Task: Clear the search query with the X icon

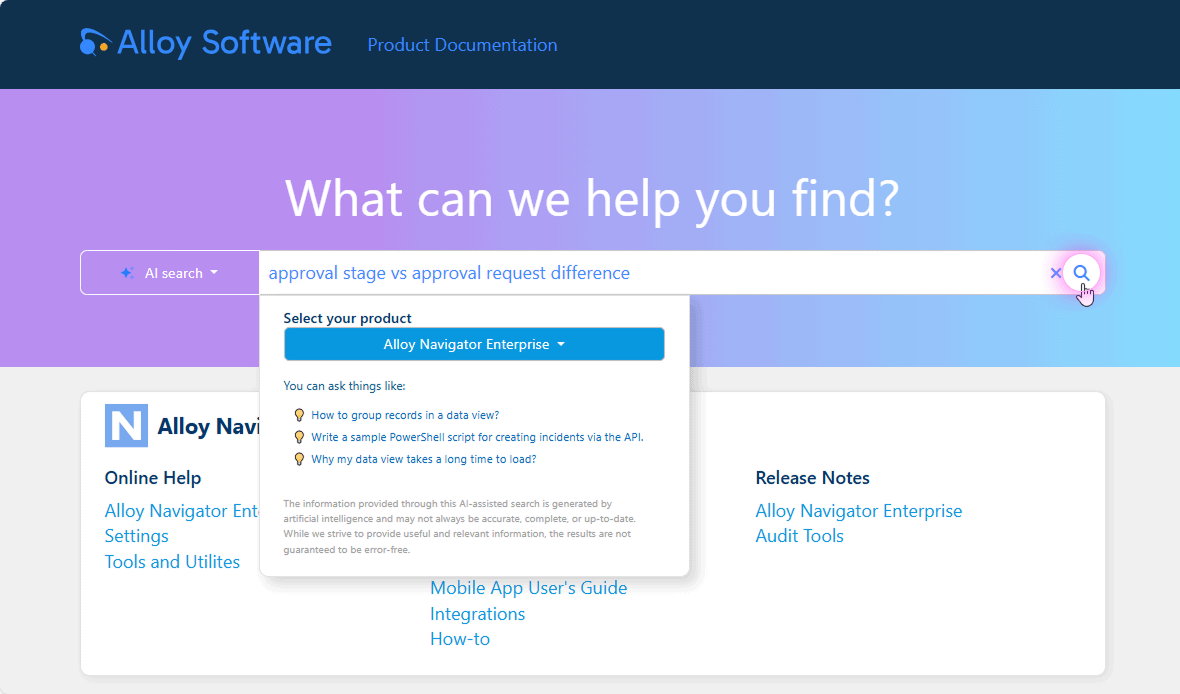Action: click(1055, 272)
